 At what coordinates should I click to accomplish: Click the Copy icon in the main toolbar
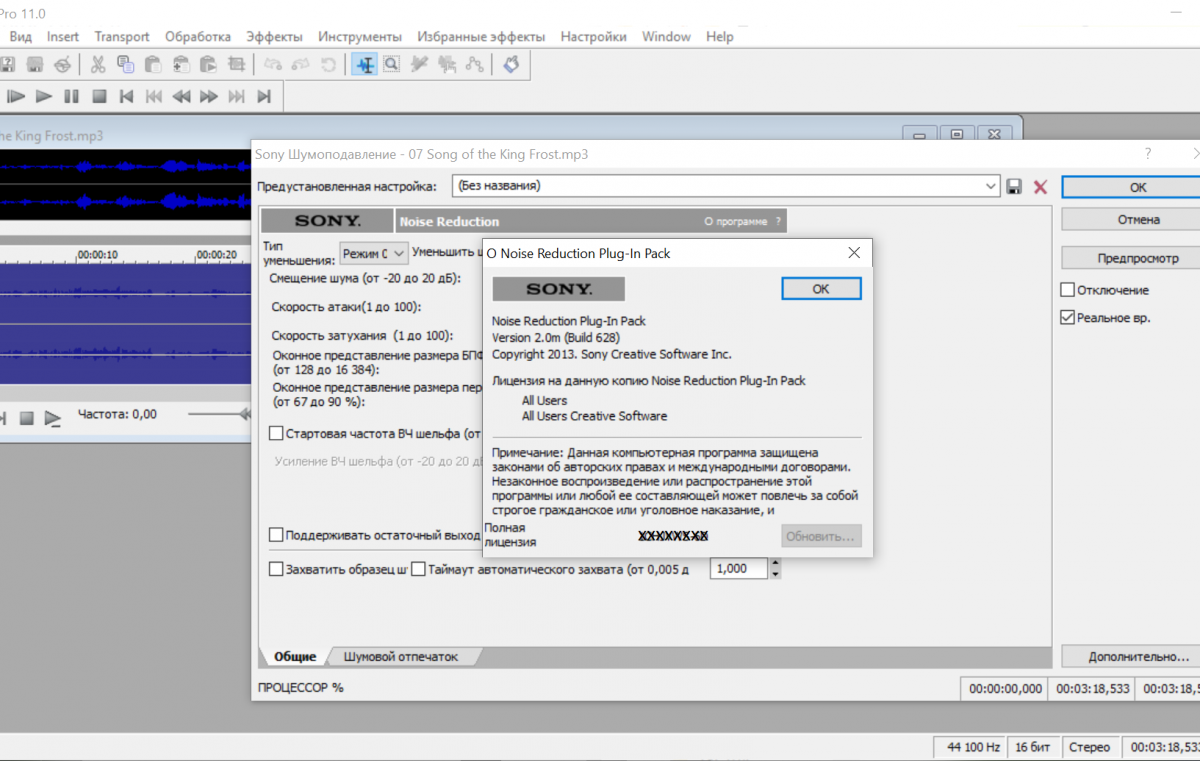[125, 65]
